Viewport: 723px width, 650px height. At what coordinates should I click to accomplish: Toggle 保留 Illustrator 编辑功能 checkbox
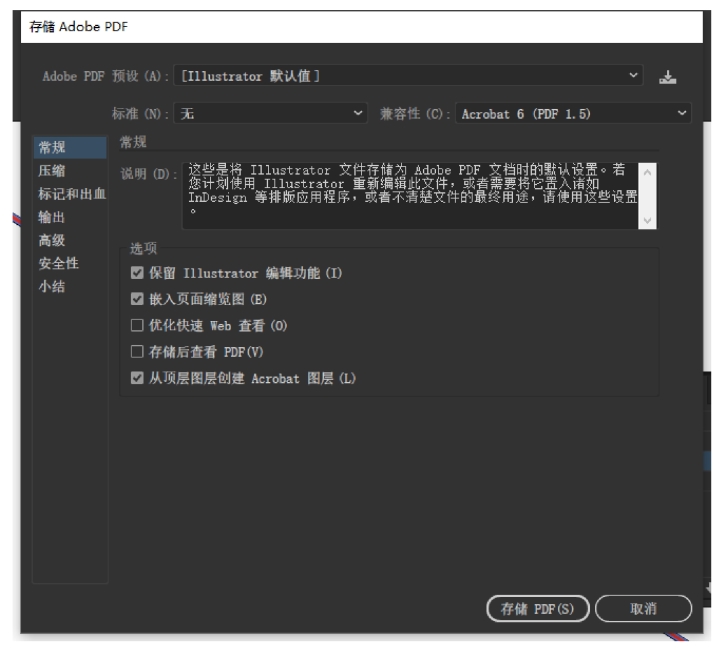(x=137, y=273)
